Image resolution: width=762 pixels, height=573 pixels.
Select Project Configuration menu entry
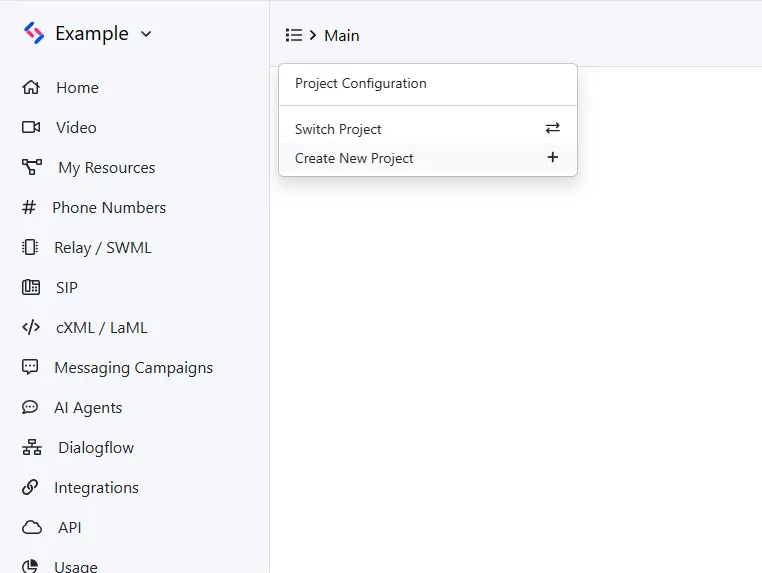360,84
